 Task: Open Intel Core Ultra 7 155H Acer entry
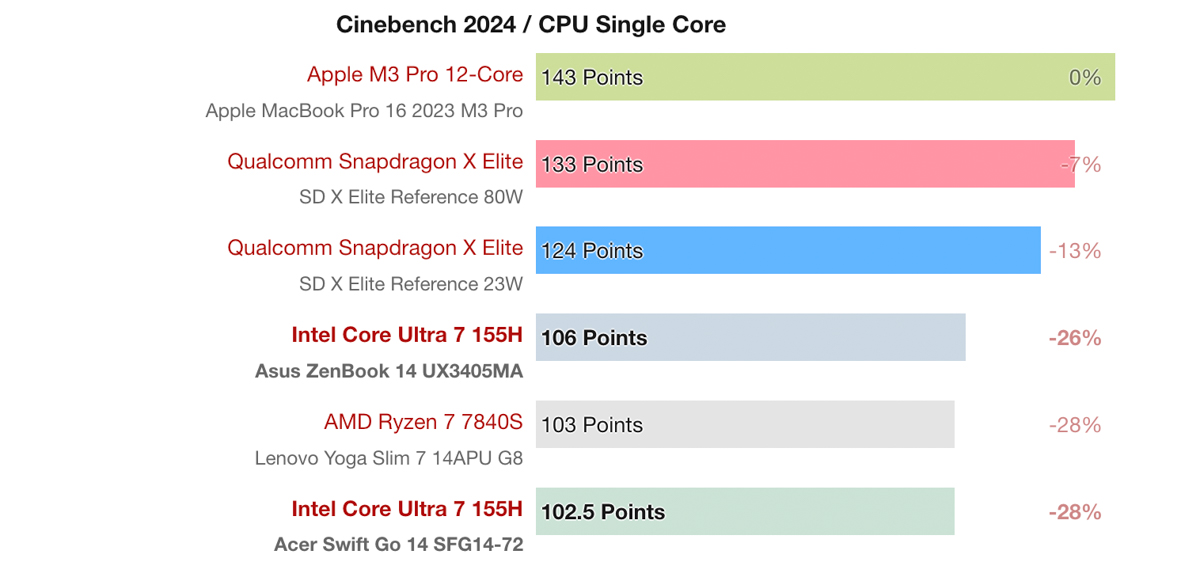pos(407,509)
